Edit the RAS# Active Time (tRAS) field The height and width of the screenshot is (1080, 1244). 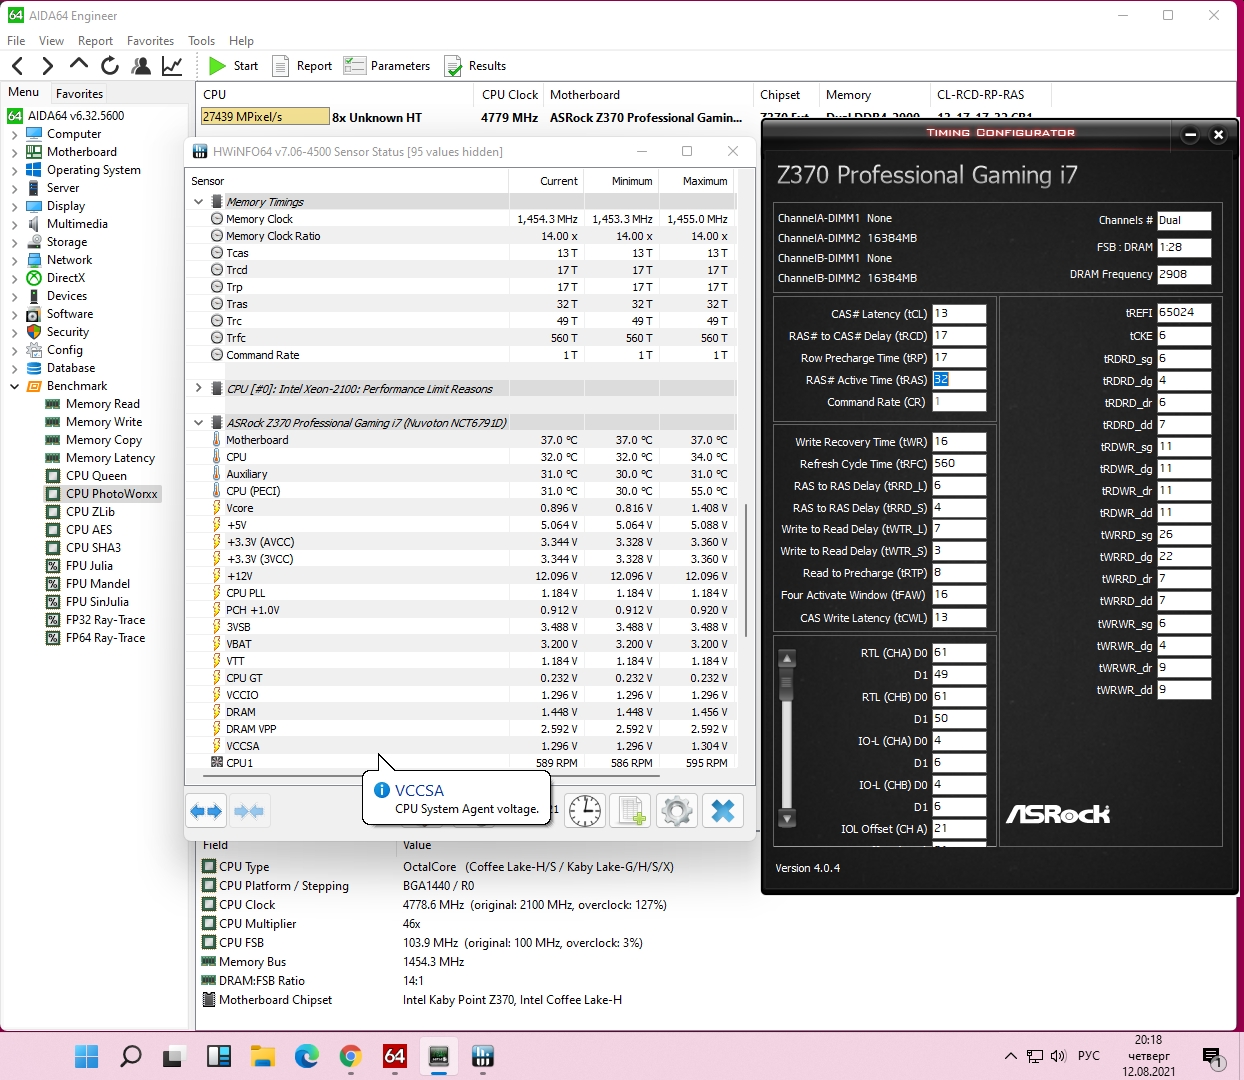pyautogui.click(x=959, y=380)
